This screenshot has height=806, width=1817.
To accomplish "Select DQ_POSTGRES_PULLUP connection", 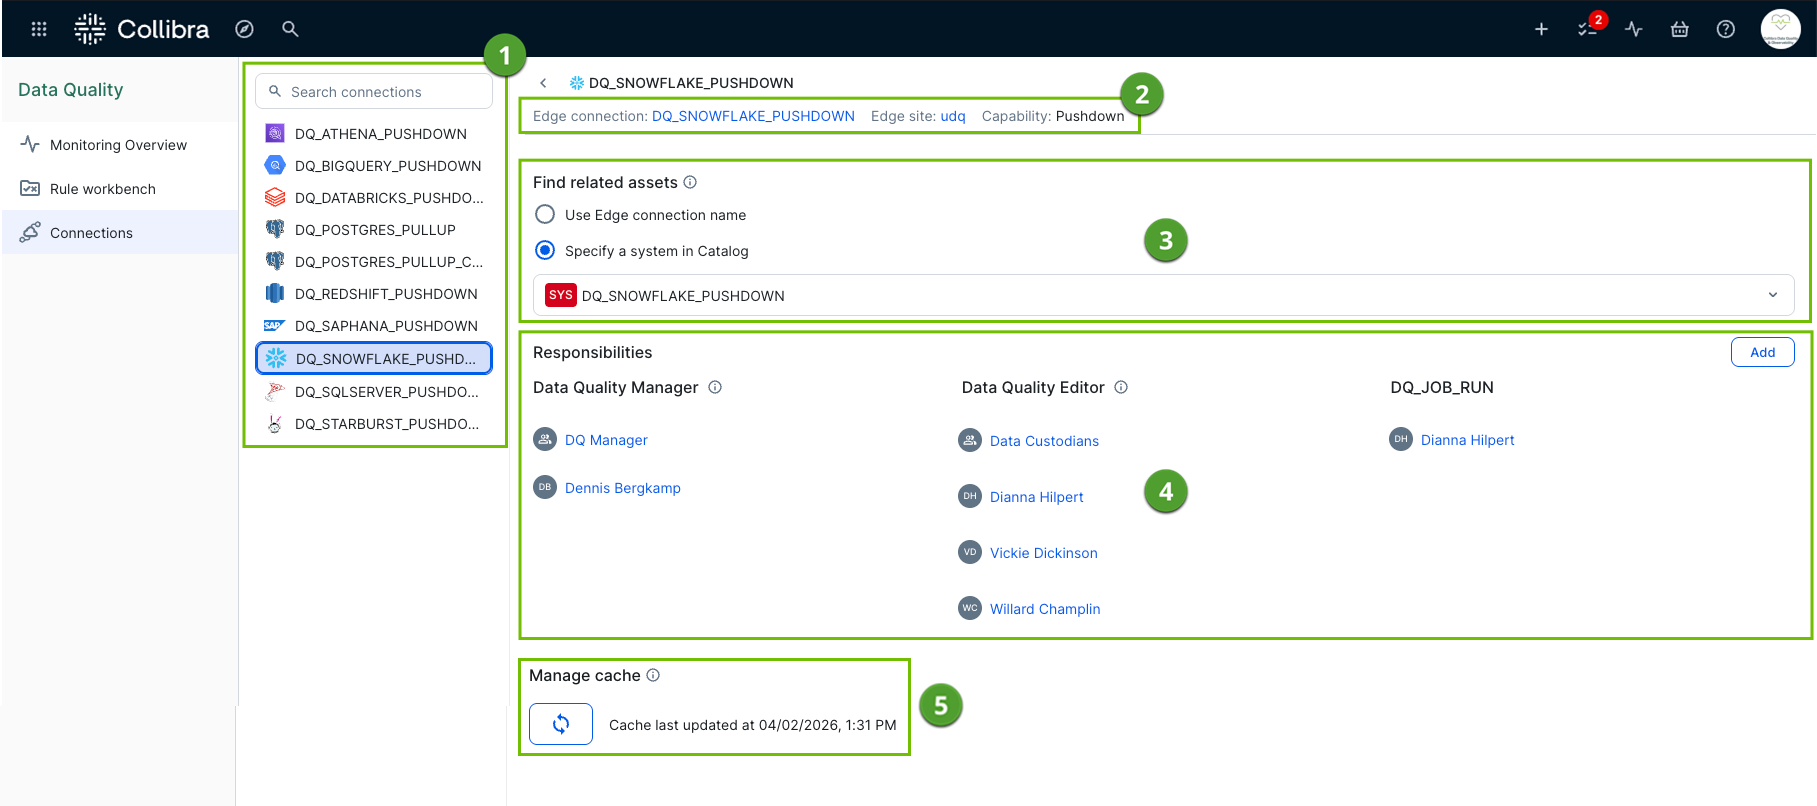I will click(374, 230).
